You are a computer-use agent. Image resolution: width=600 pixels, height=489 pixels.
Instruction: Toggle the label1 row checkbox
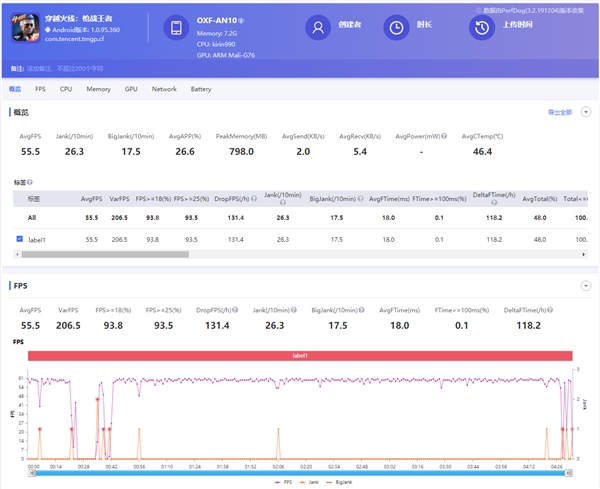(20, 239)
